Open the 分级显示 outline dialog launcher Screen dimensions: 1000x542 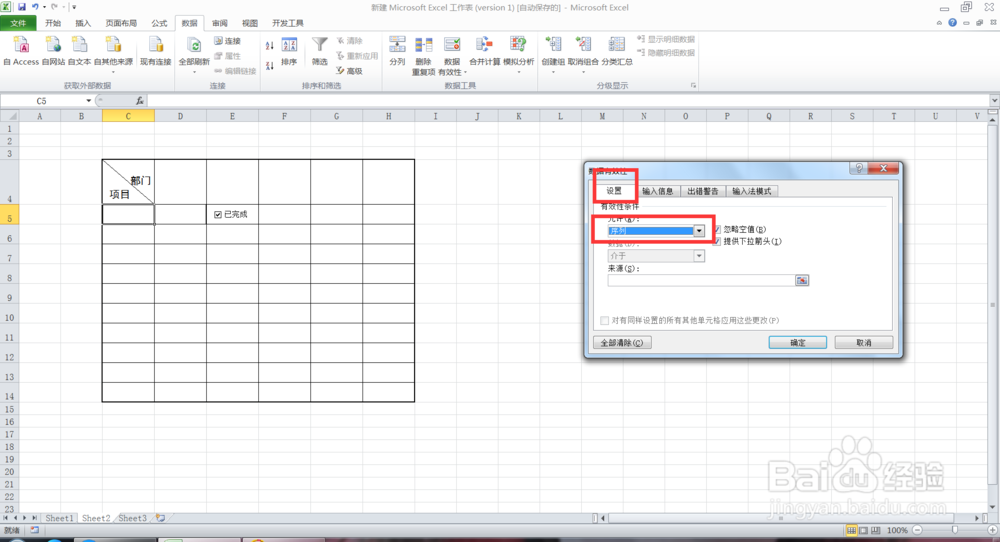[x=693, y=85]
